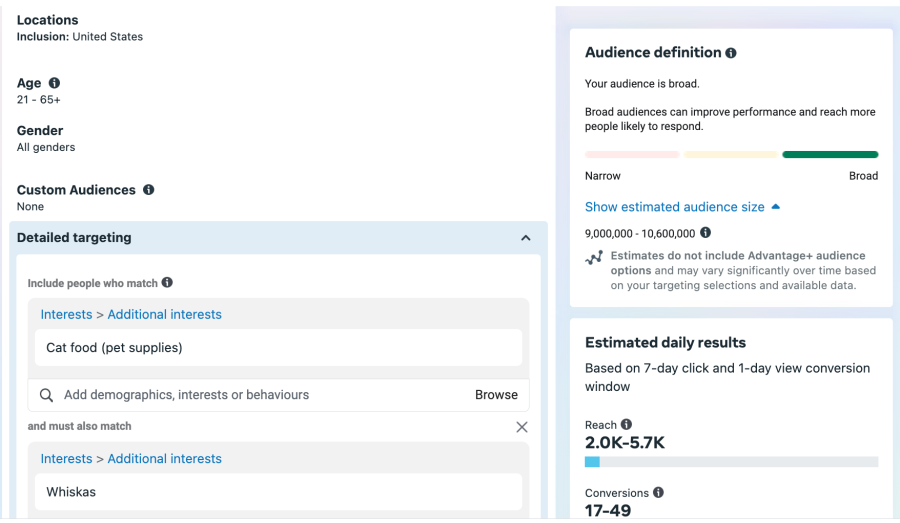Viewport: 900px width, 523px height.
Task: Click Additional interests link above Whiskas
Action: tap(164, 458)
